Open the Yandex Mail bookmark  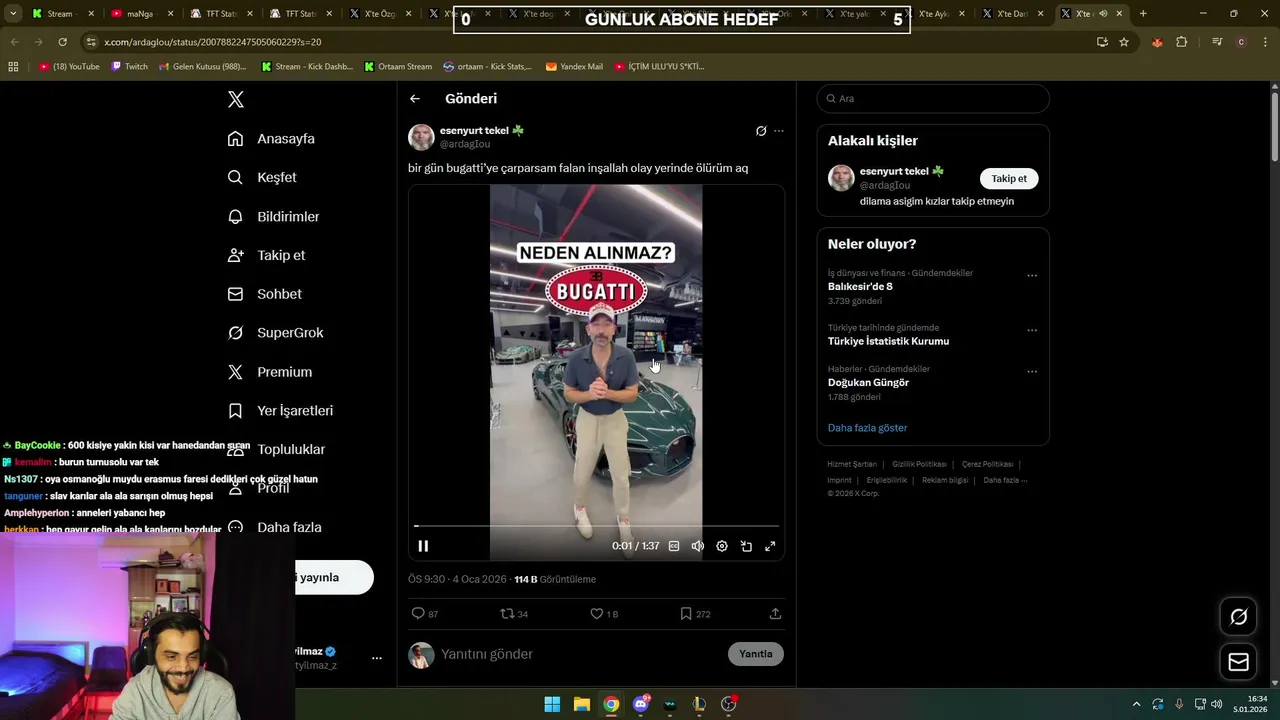(574, 67)
